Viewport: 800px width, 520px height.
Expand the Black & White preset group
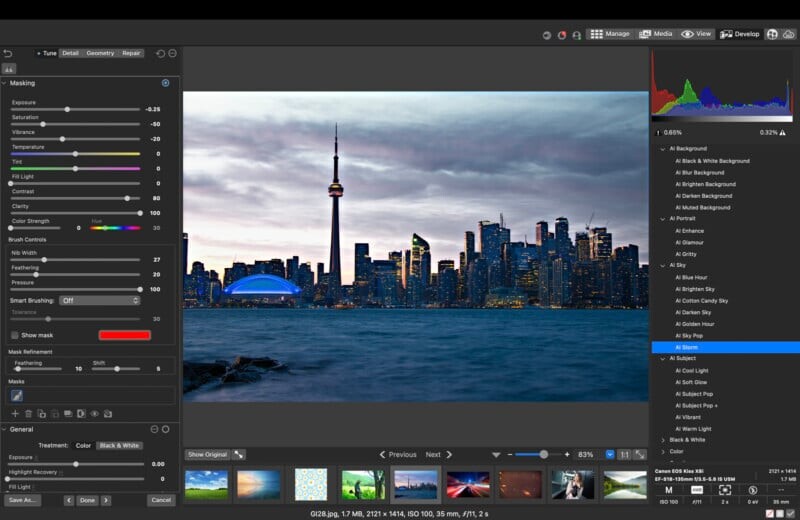click(x=663, y=439)
